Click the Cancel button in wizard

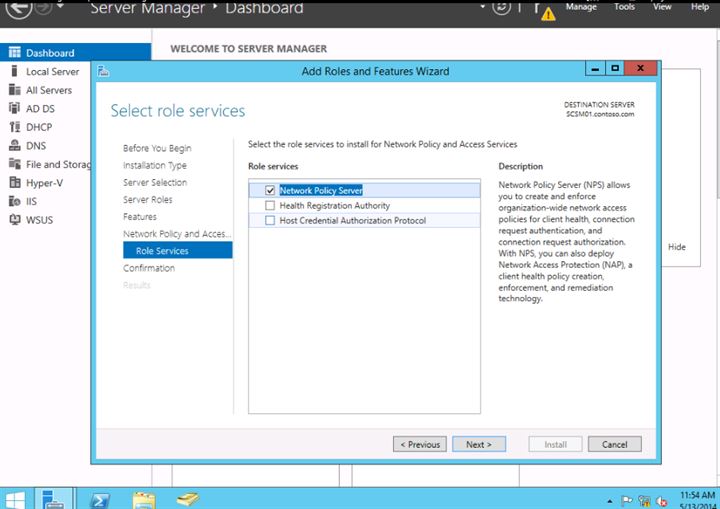tap(614, 444)
